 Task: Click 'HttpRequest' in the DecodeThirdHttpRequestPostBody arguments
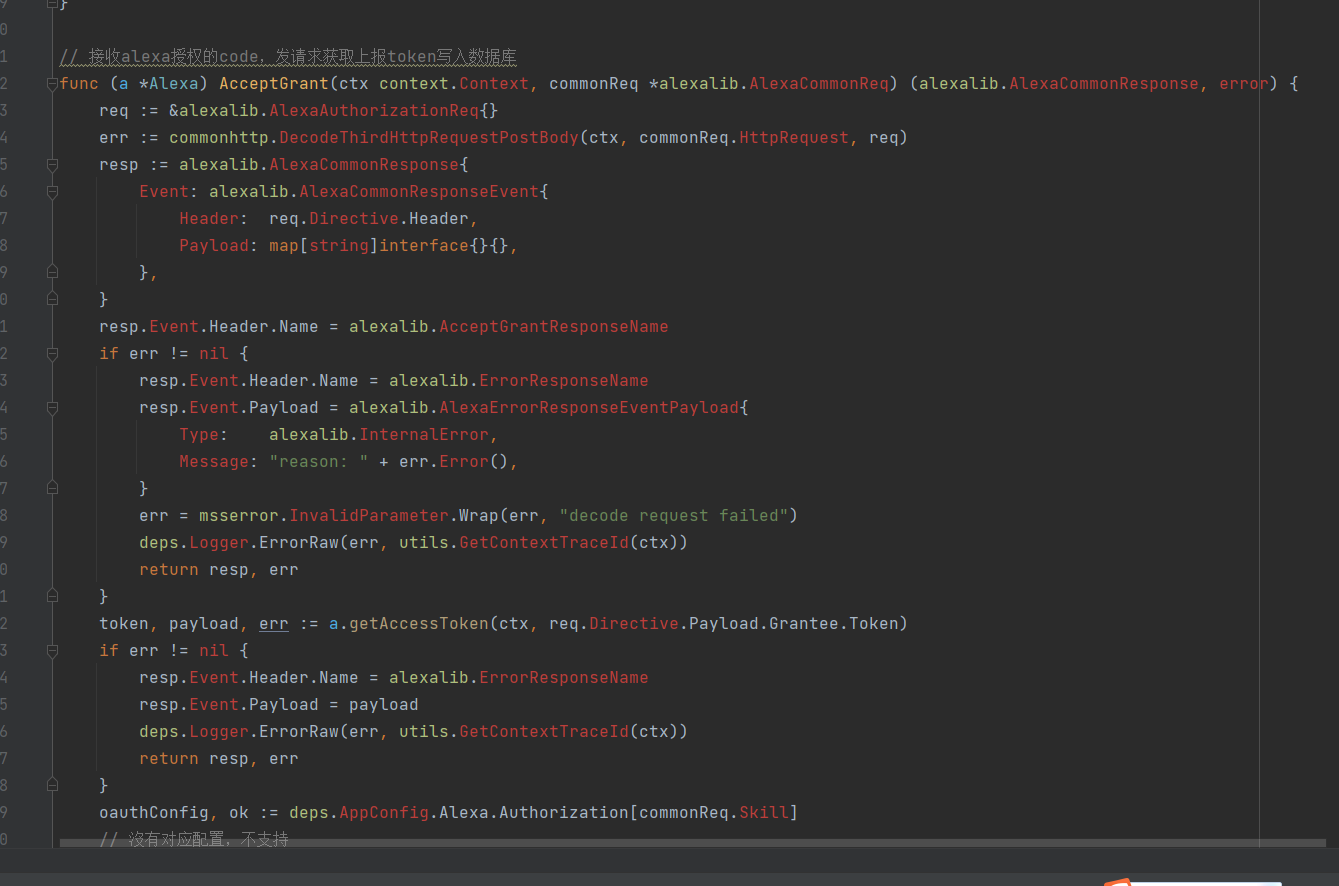pos(794,138)
